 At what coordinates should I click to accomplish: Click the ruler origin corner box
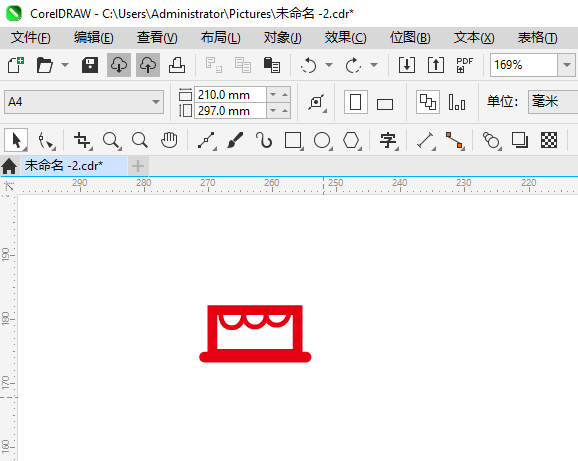tap(8, 186)
